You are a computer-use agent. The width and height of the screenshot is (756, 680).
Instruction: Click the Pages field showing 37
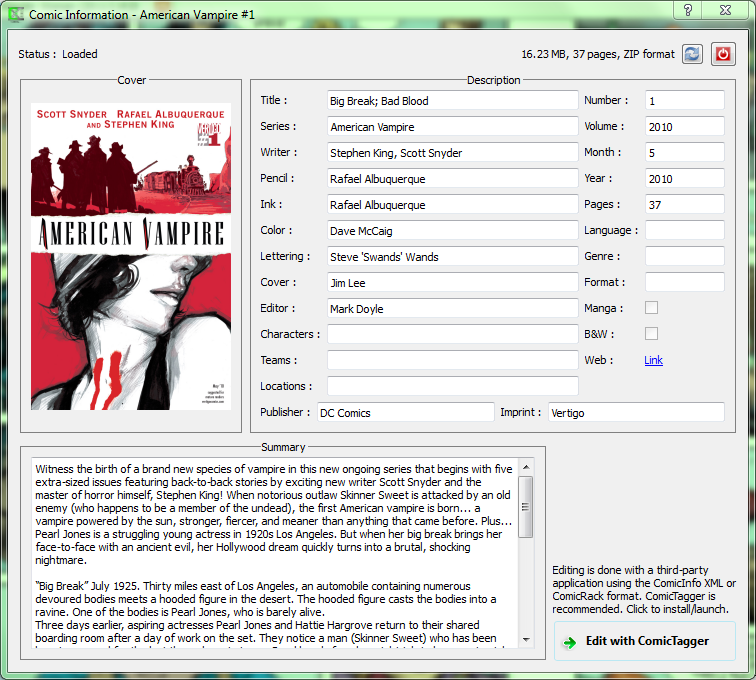(x=685, y=204)
